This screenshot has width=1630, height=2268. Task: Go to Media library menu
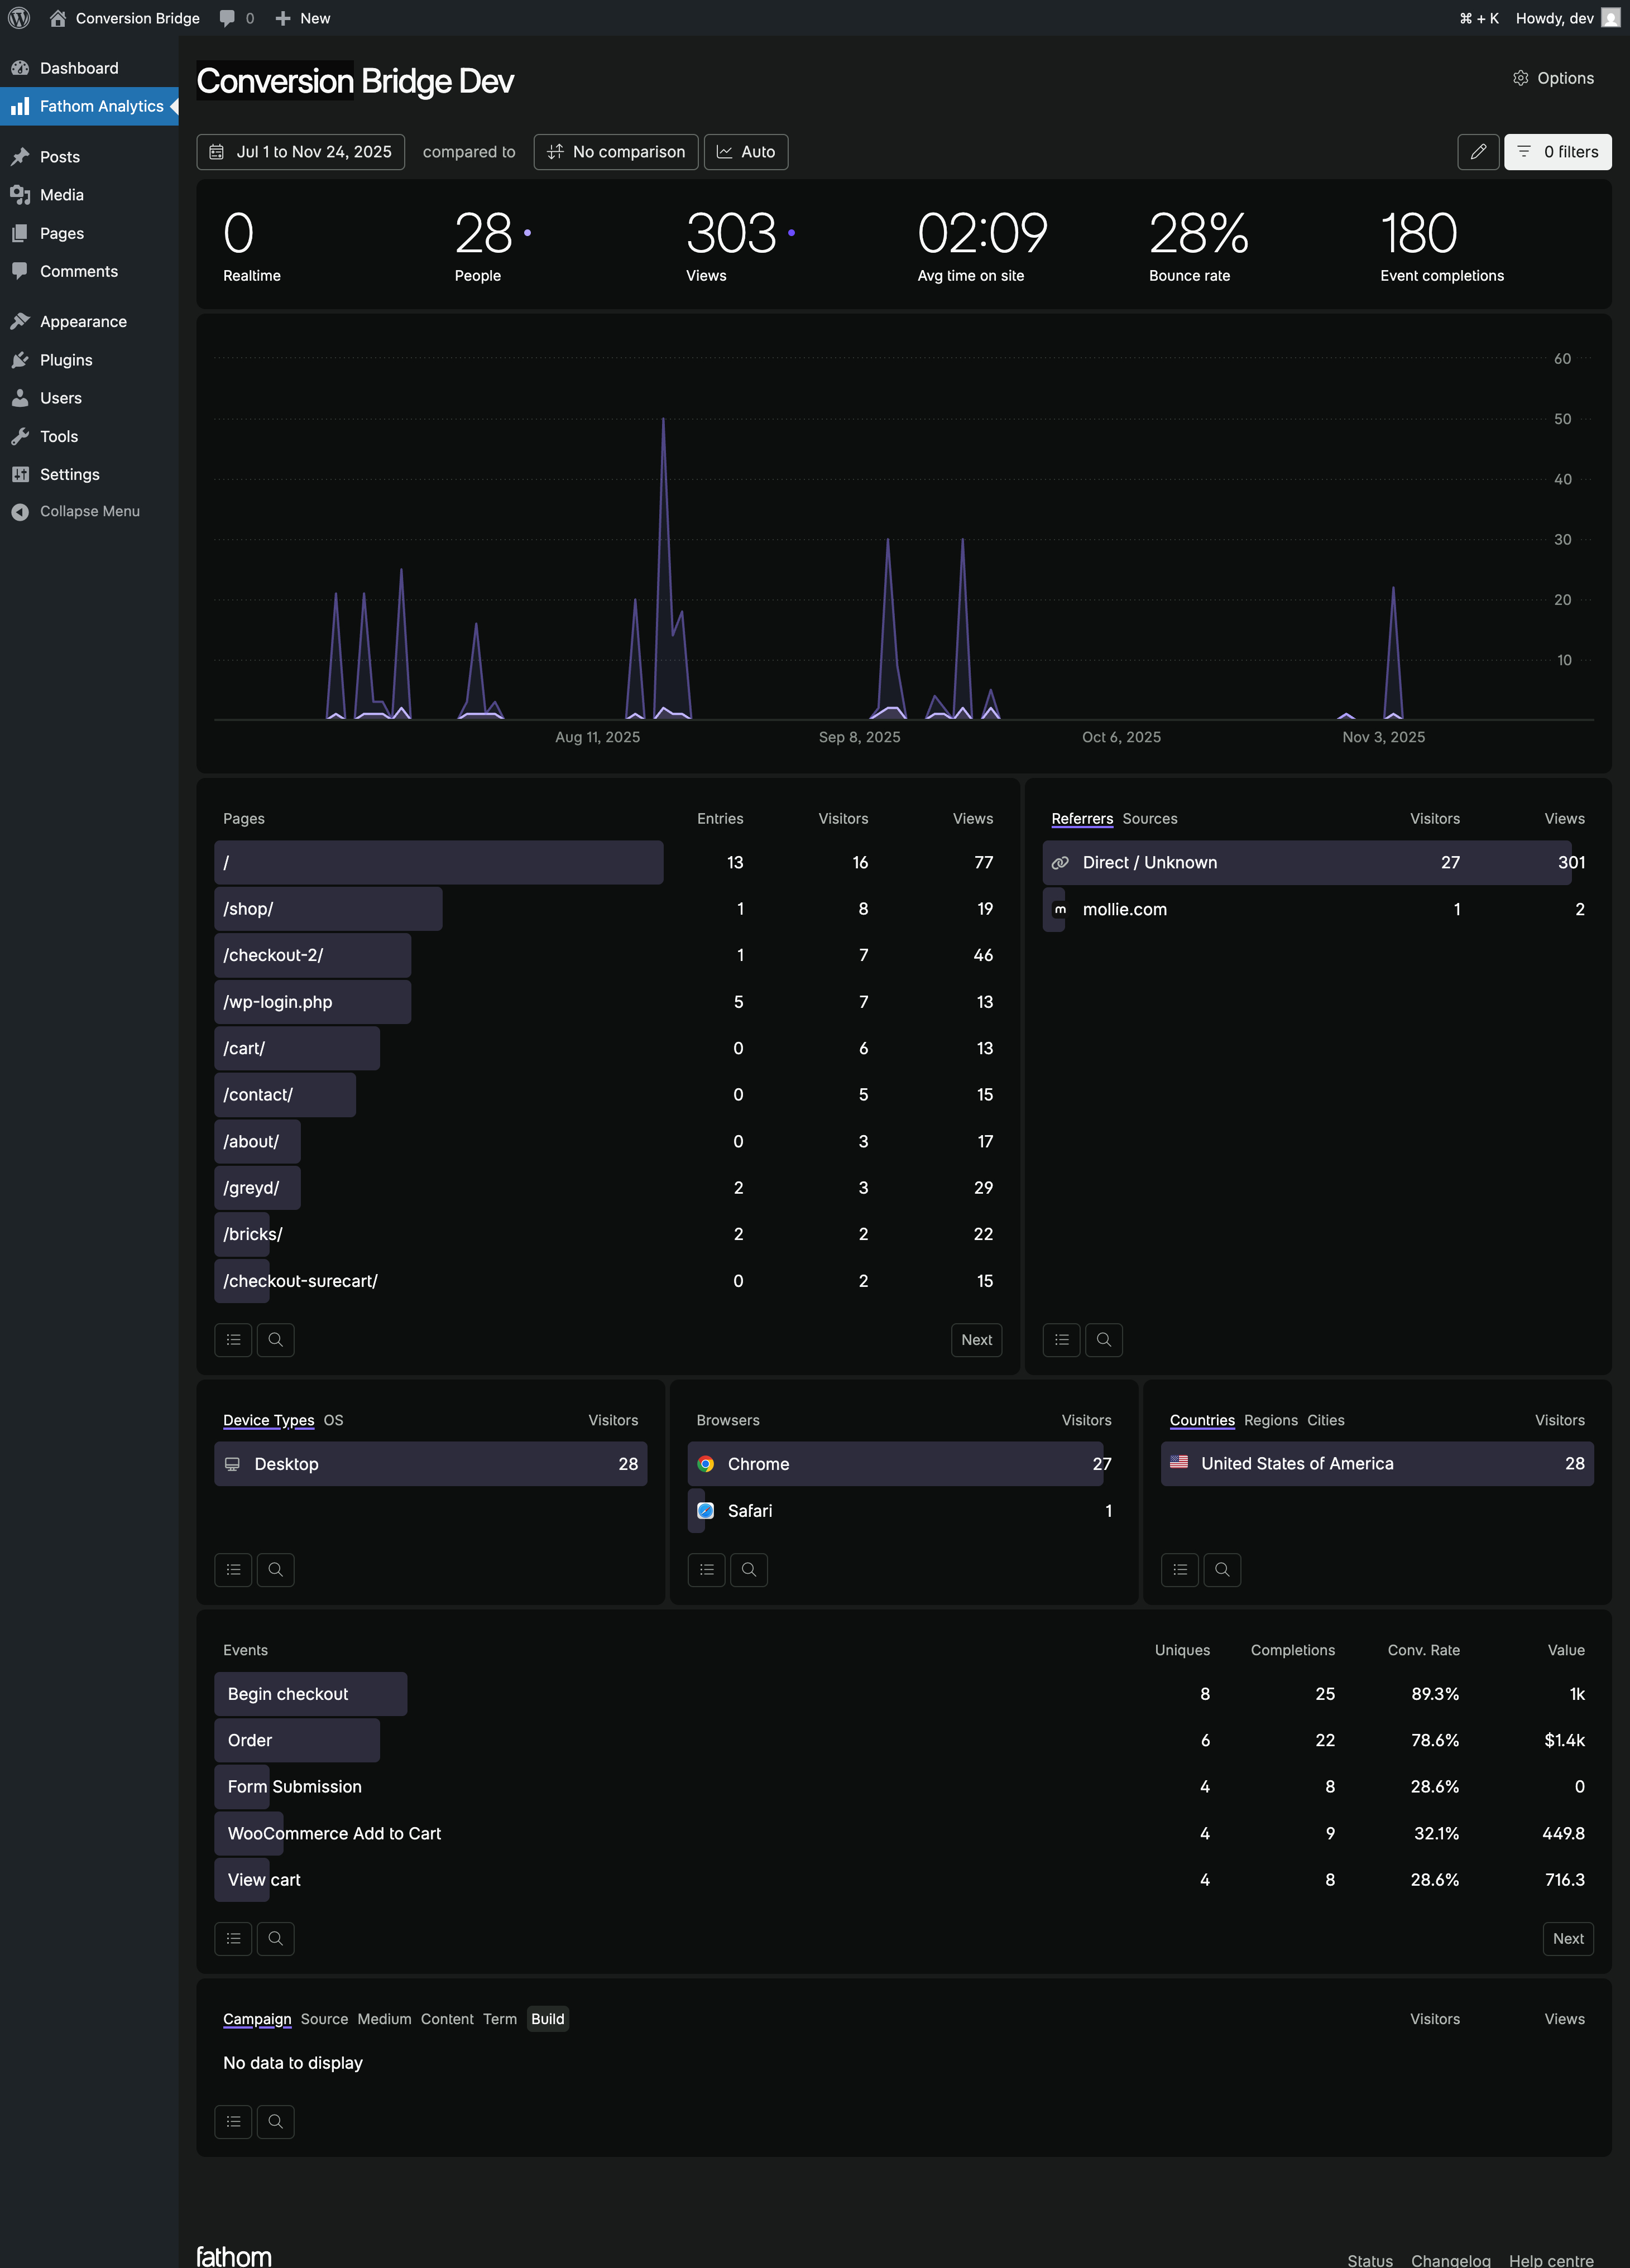tap(89, 195)
